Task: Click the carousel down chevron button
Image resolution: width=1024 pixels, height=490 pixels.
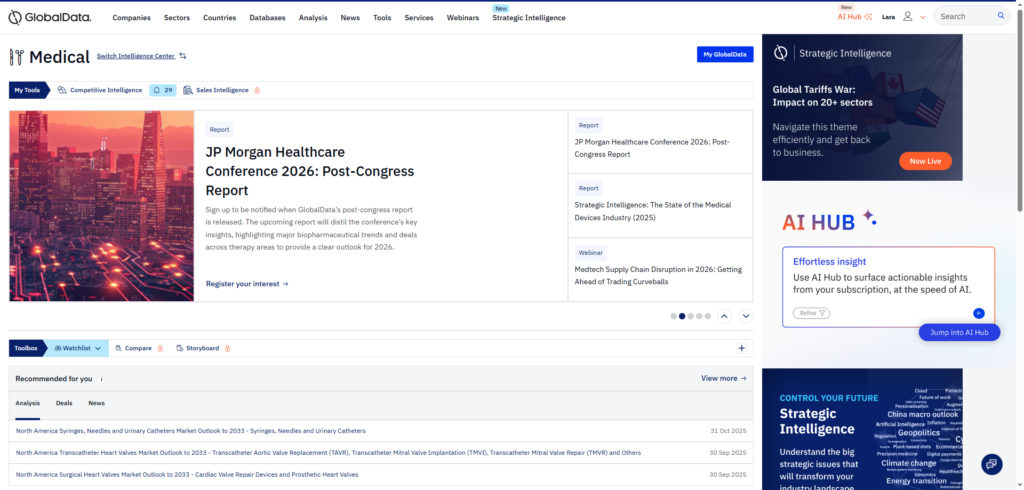Action: [745, 316]
